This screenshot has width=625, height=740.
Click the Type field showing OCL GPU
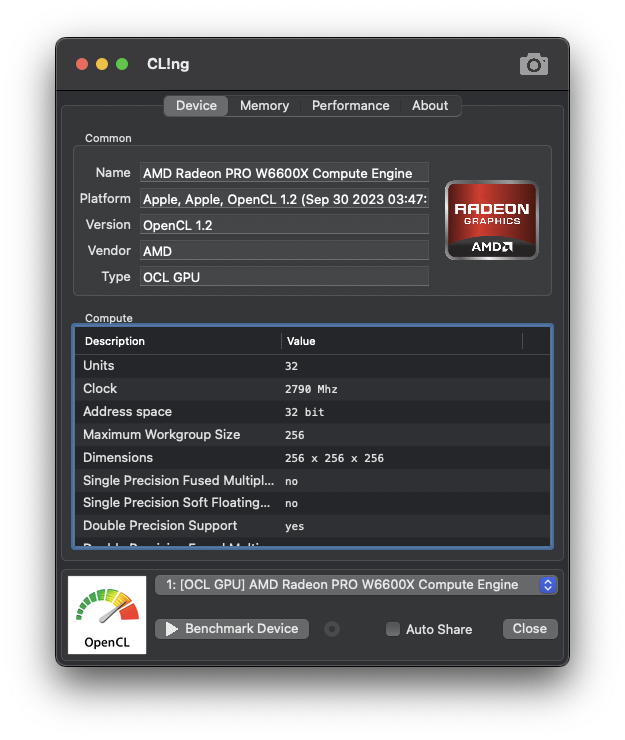(x=284, y=277)
